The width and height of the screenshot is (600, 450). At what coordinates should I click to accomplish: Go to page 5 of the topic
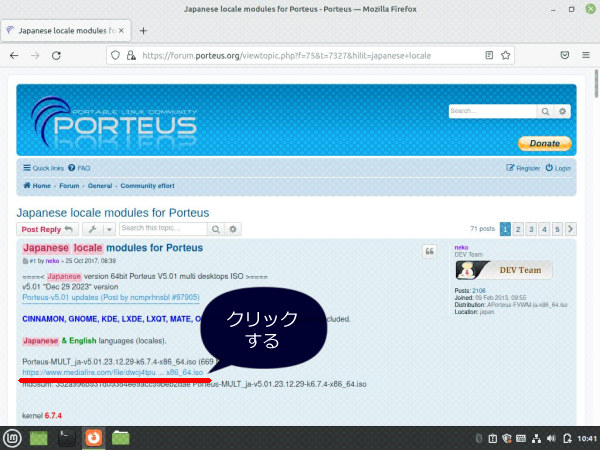(x=557, y=229)
